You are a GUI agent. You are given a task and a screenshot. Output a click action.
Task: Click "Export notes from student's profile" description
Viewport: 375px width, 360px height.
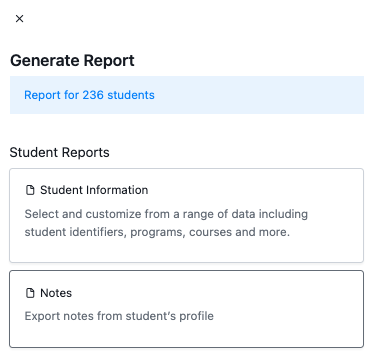(x=119, y=316)
